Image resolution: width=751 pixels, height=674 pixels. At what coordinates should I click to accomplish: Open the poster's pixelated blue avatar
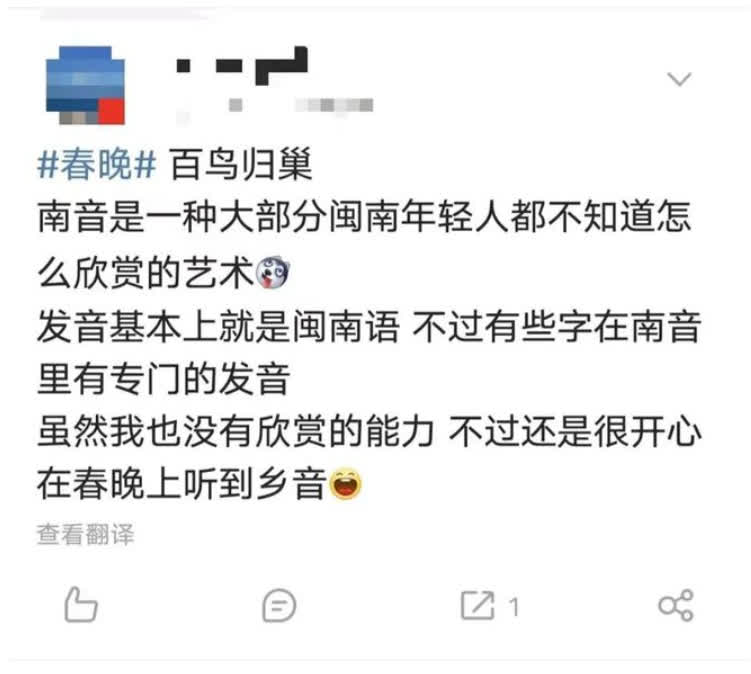(85, 85)
